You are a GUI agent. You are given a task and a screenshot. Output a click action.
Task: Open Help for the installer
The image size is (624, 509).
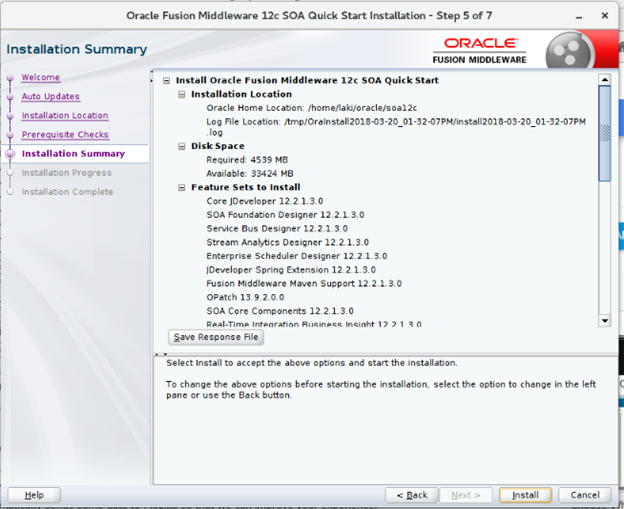[x=34, y=495]
